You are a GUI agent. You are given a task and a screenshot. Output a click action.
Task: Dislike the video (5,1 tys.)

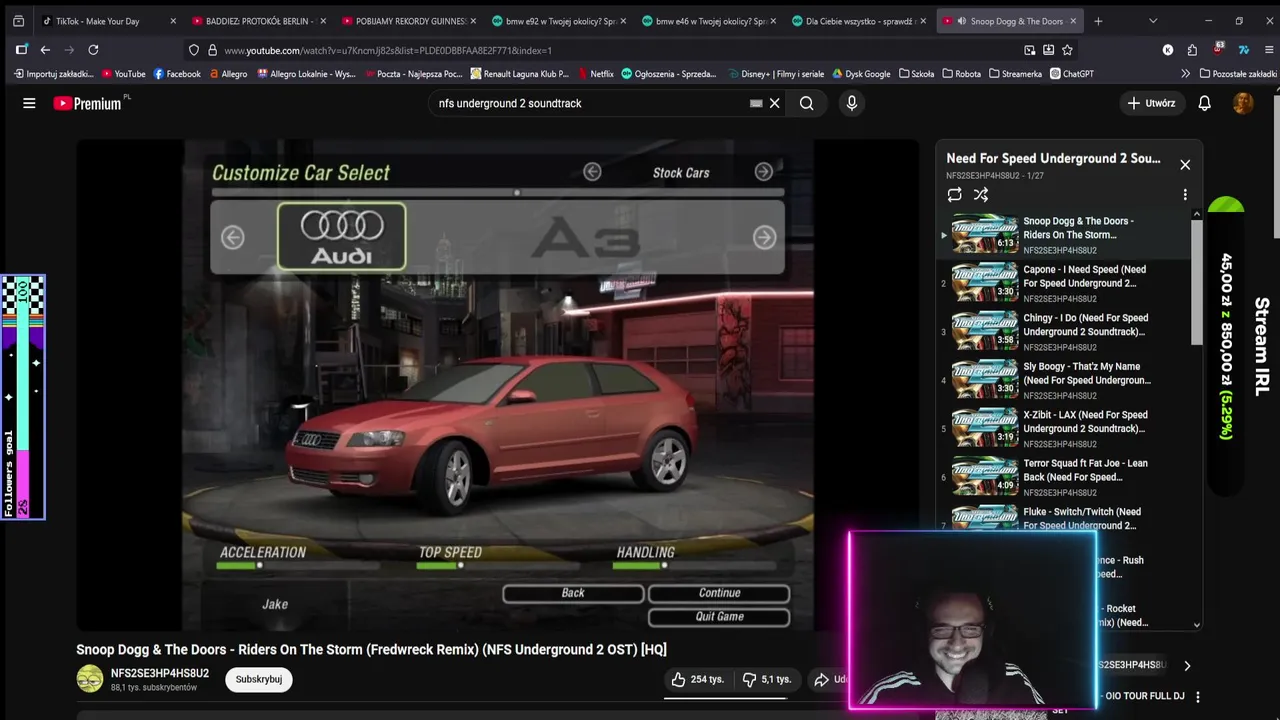pos(766,679)
